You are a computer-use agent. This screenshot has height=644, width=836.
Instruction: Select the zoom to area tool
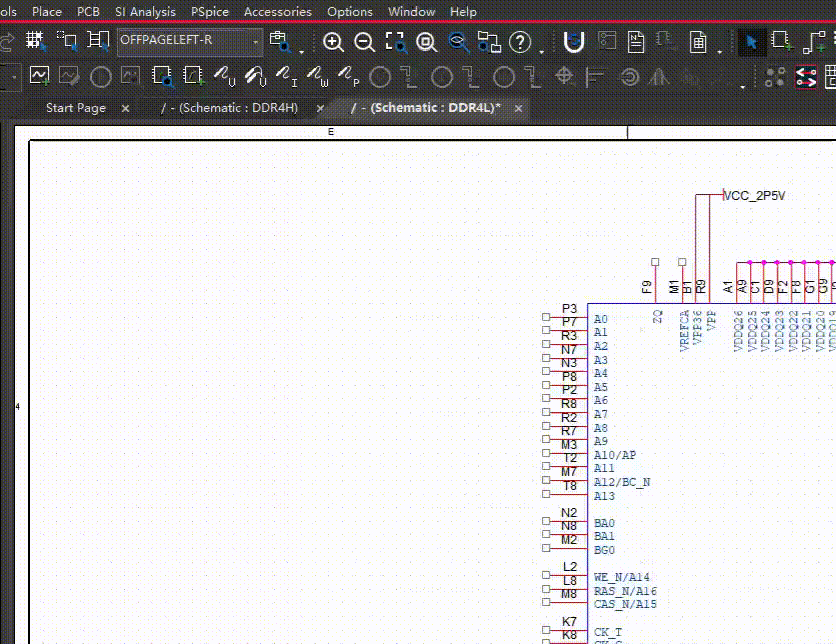point(396,42)
